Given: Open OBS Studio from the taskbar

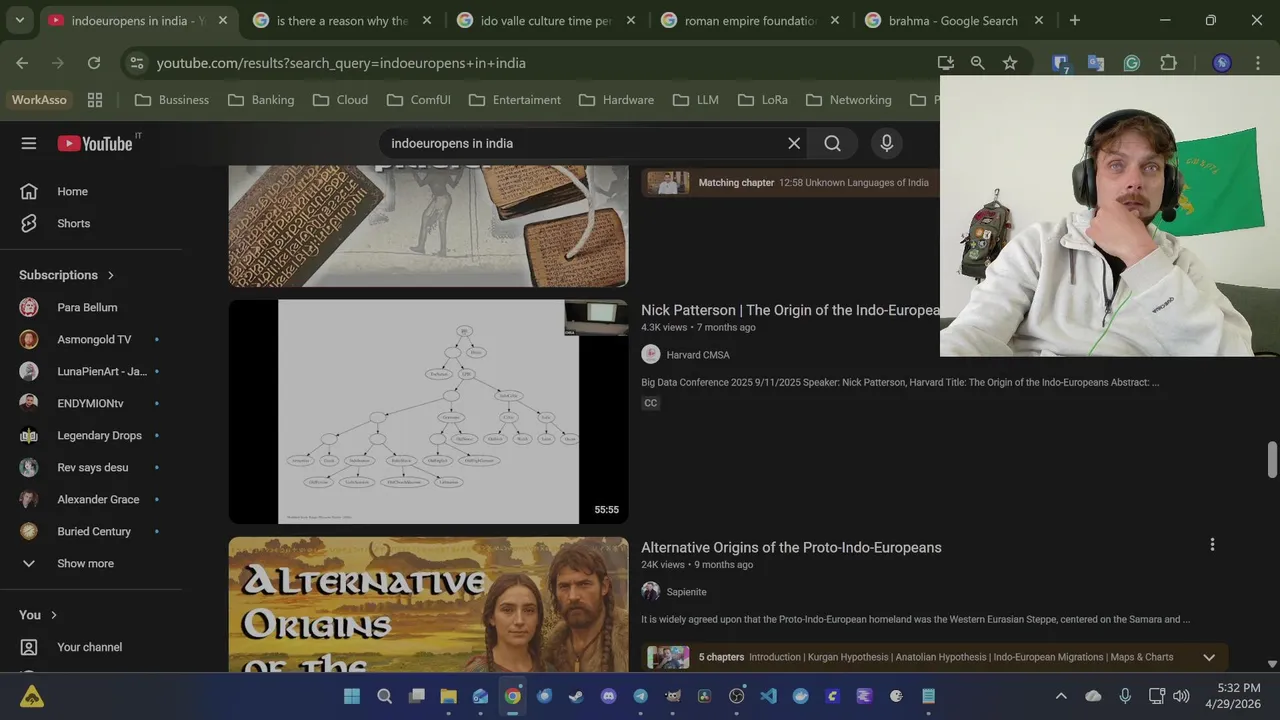Looking at the screenshot, I should pos(737,696).
